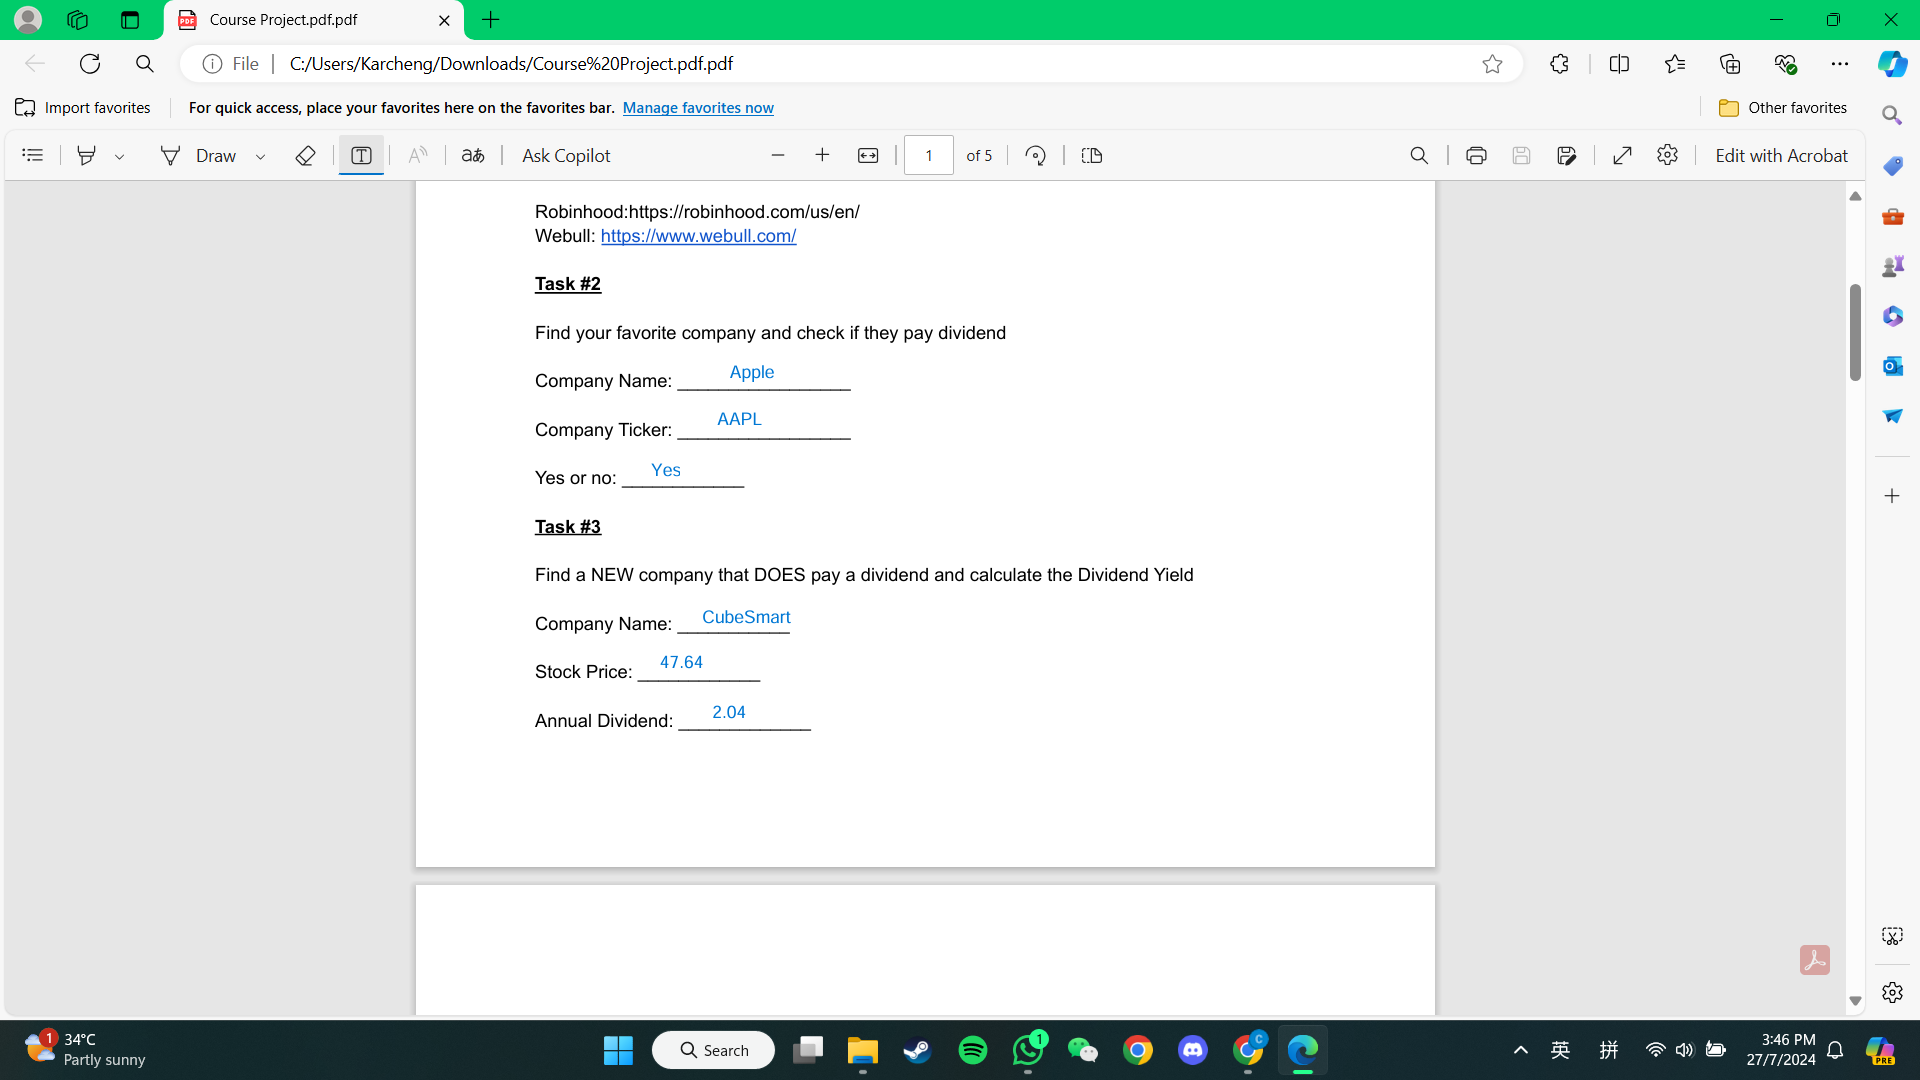Add a sidebar app with plus
Image resolution: width=1920 pixels, height=1080 pixels.
click(1892, 496)
